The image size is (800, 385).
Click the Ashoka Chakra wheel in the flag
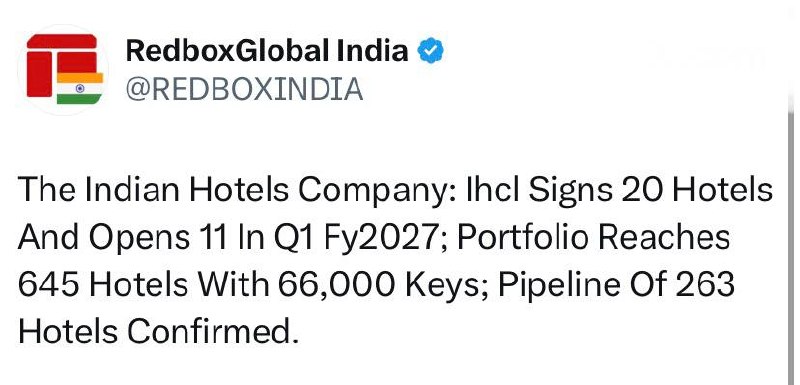point(80,88)
